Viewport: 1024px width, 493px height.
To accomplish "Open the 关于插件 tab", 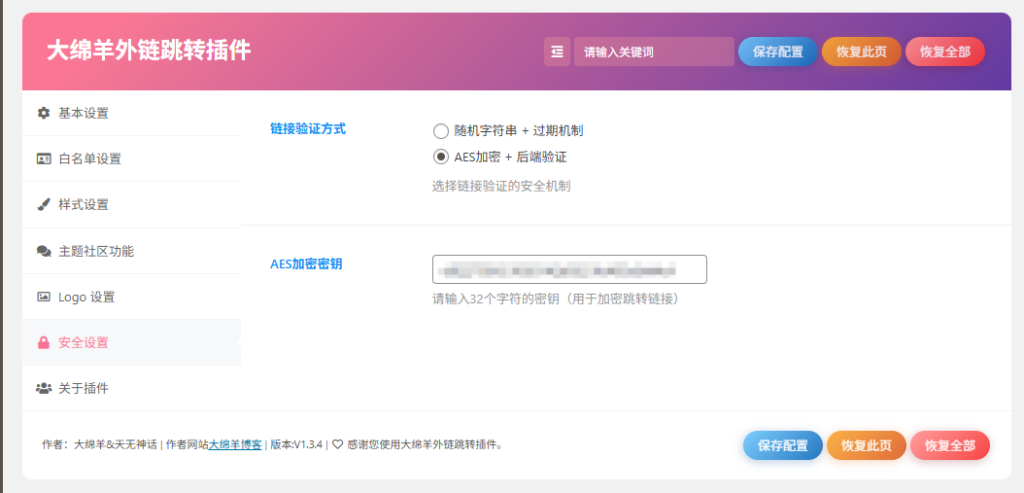I will tap(83, 388).
